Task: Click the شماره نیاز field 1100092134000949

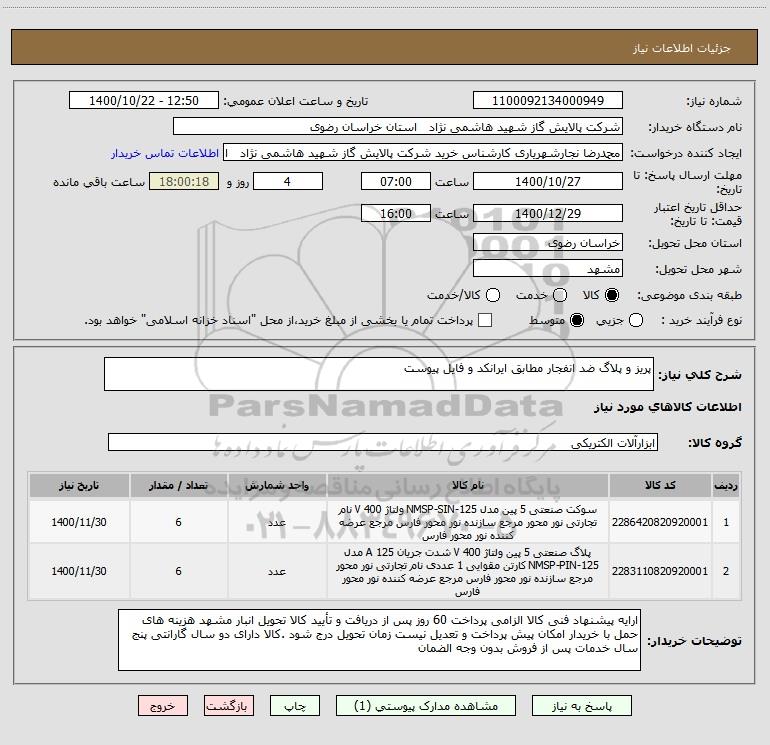Action: (548, 100)
